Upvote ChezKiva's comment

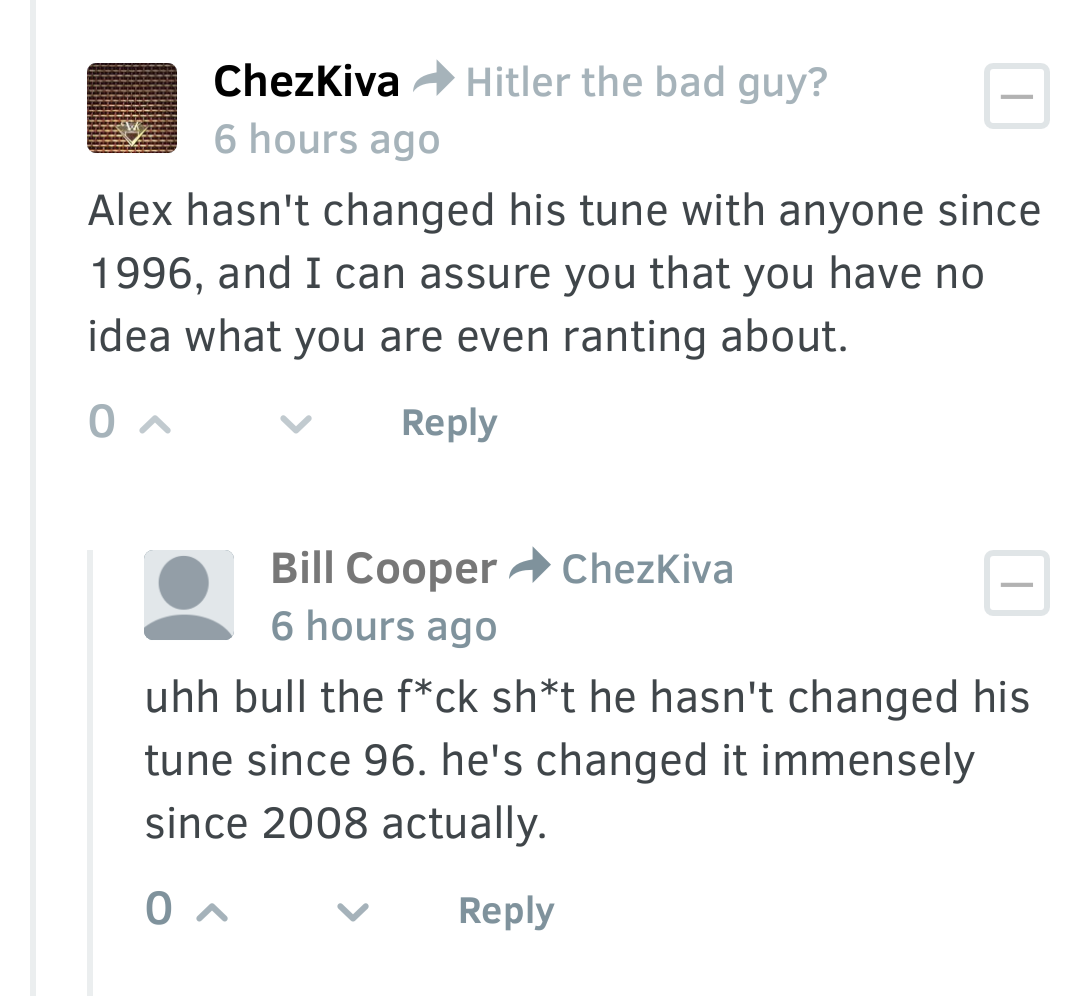[x=155, y=425]
